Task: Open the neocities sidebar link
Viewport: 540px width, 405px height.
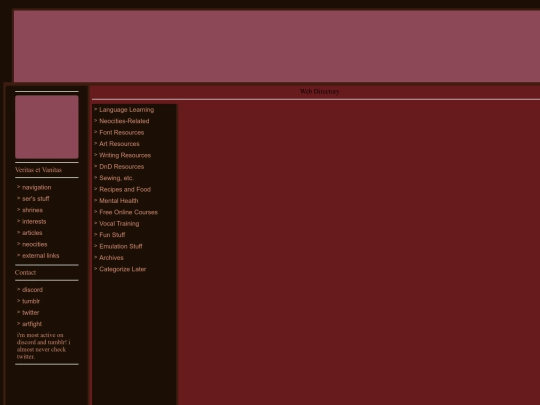Action: pyautogui.click(x=34, y=244)
